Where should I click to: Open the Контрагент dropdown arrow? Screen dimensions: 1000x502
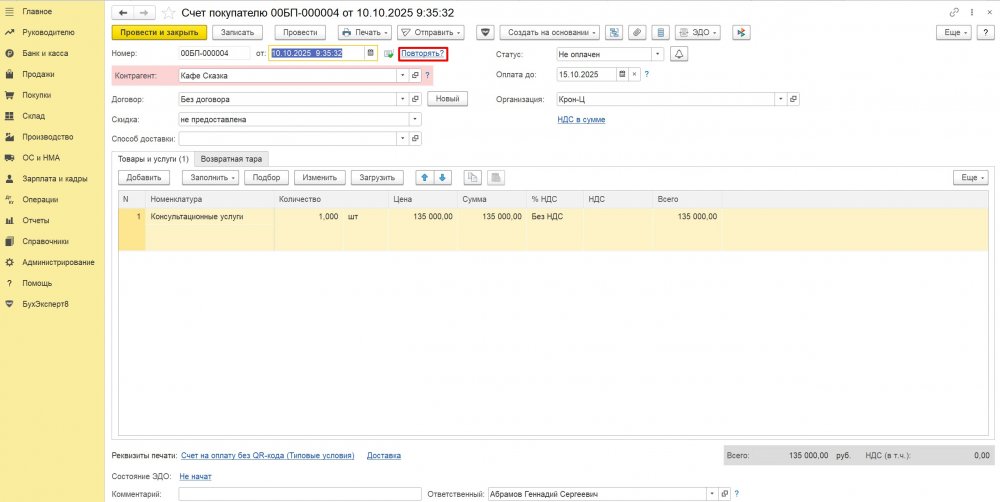click(x=402, y=75)
